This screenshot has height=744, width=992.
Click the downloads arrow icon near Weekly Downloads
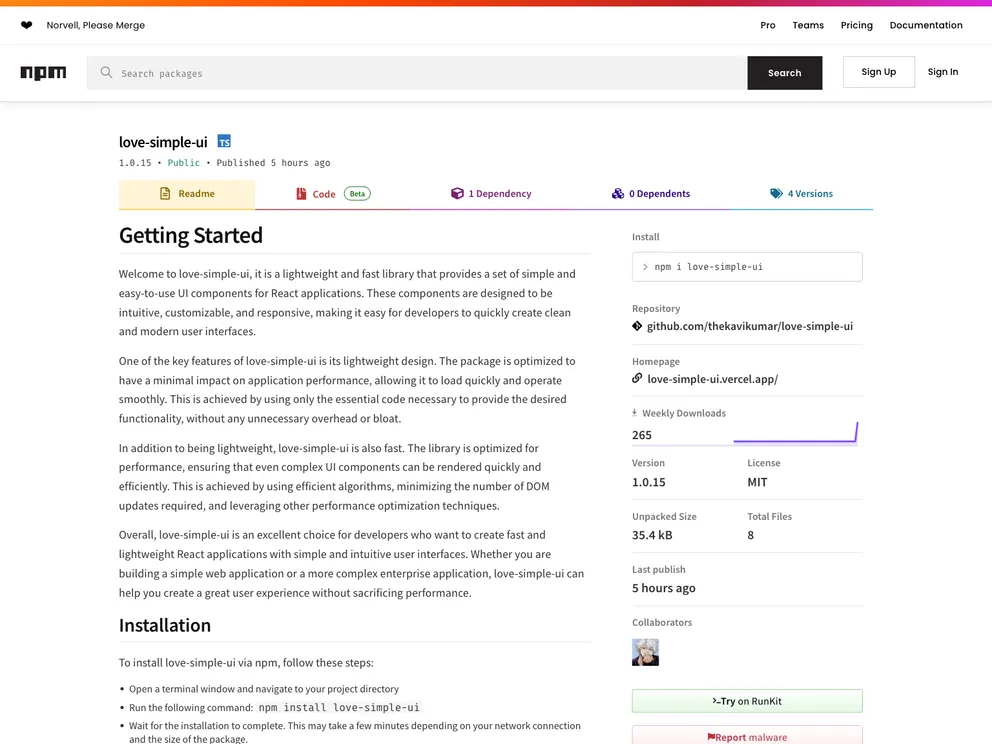click(632, 412)
